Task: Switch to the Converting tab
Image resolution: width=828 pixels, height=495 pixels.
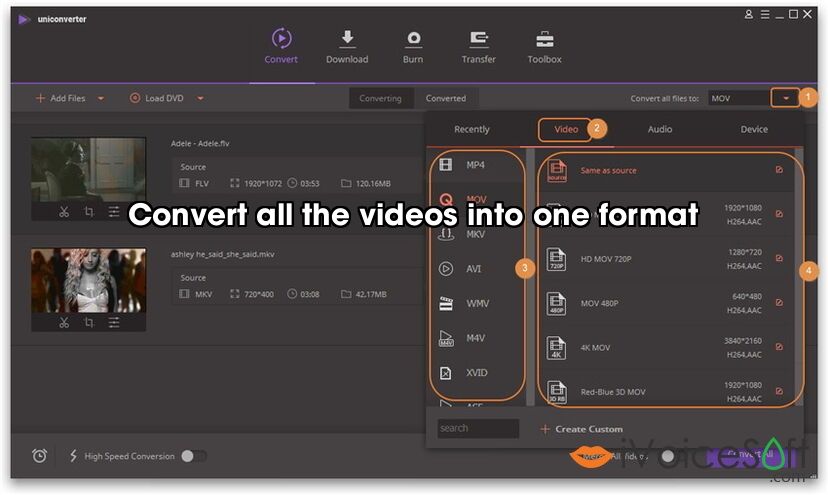Action: click(x=380, y=98)
